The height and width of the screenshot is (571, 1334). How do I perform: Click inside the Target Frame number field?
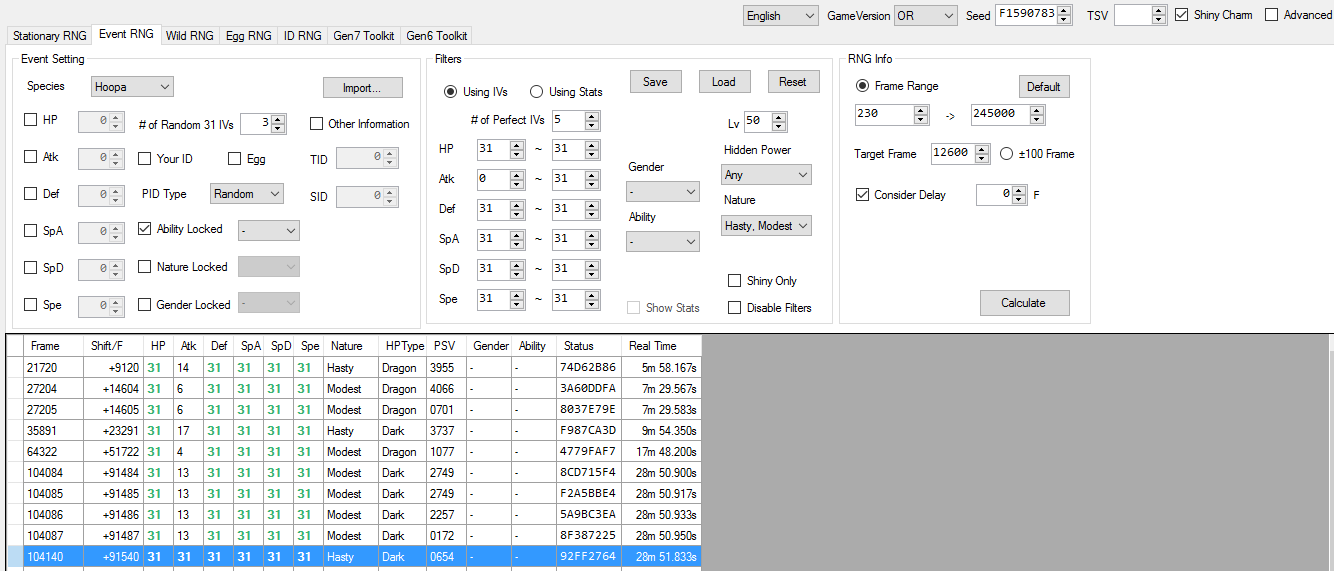[x=950, y=154]
